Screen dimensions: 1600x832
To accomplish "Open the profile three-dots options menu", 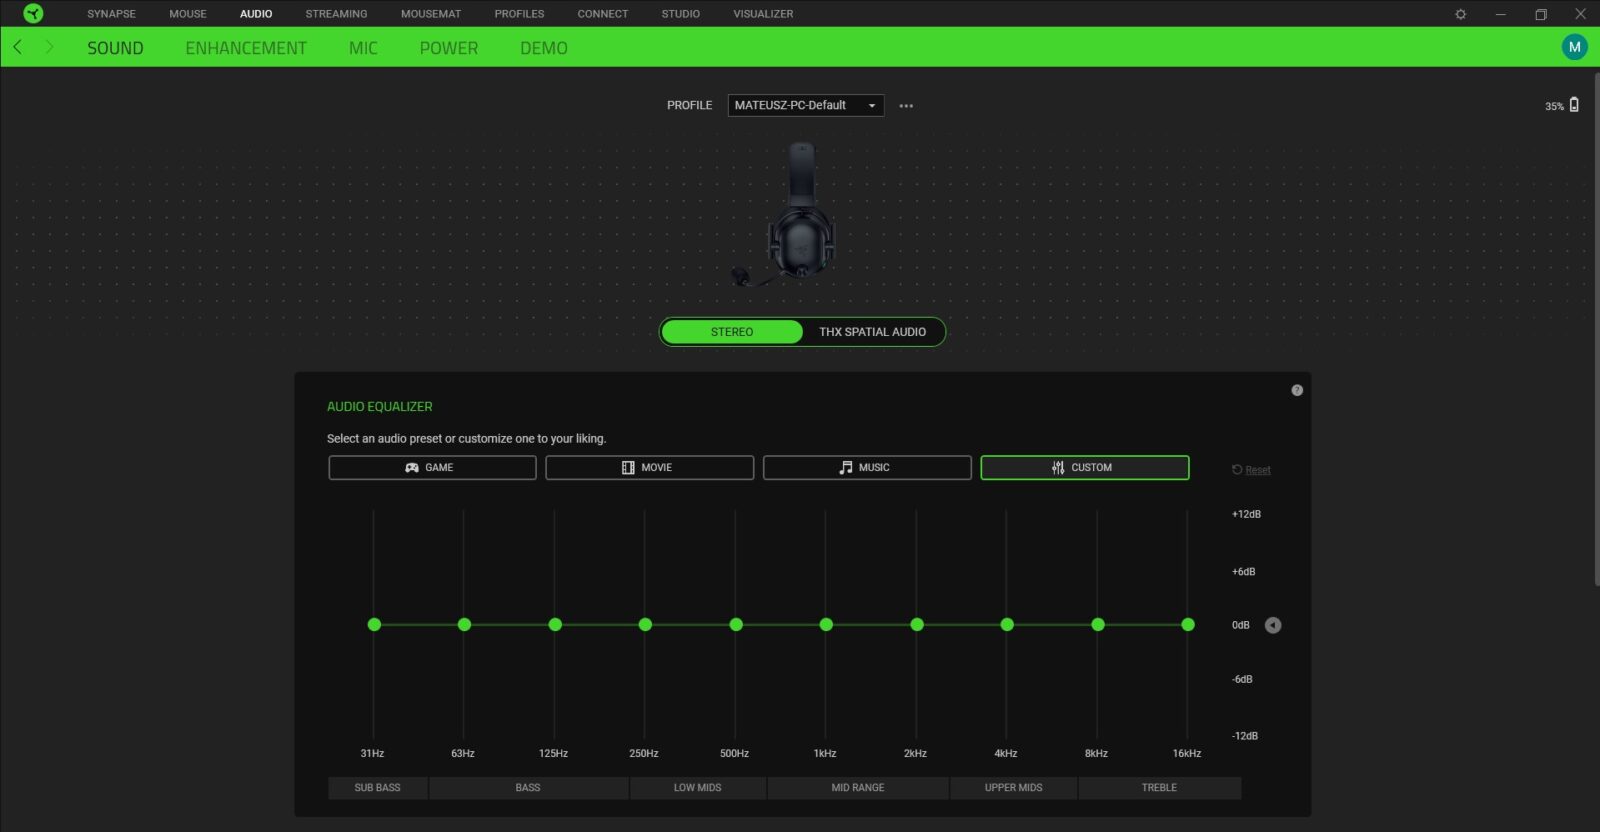I will pos(906,106).
